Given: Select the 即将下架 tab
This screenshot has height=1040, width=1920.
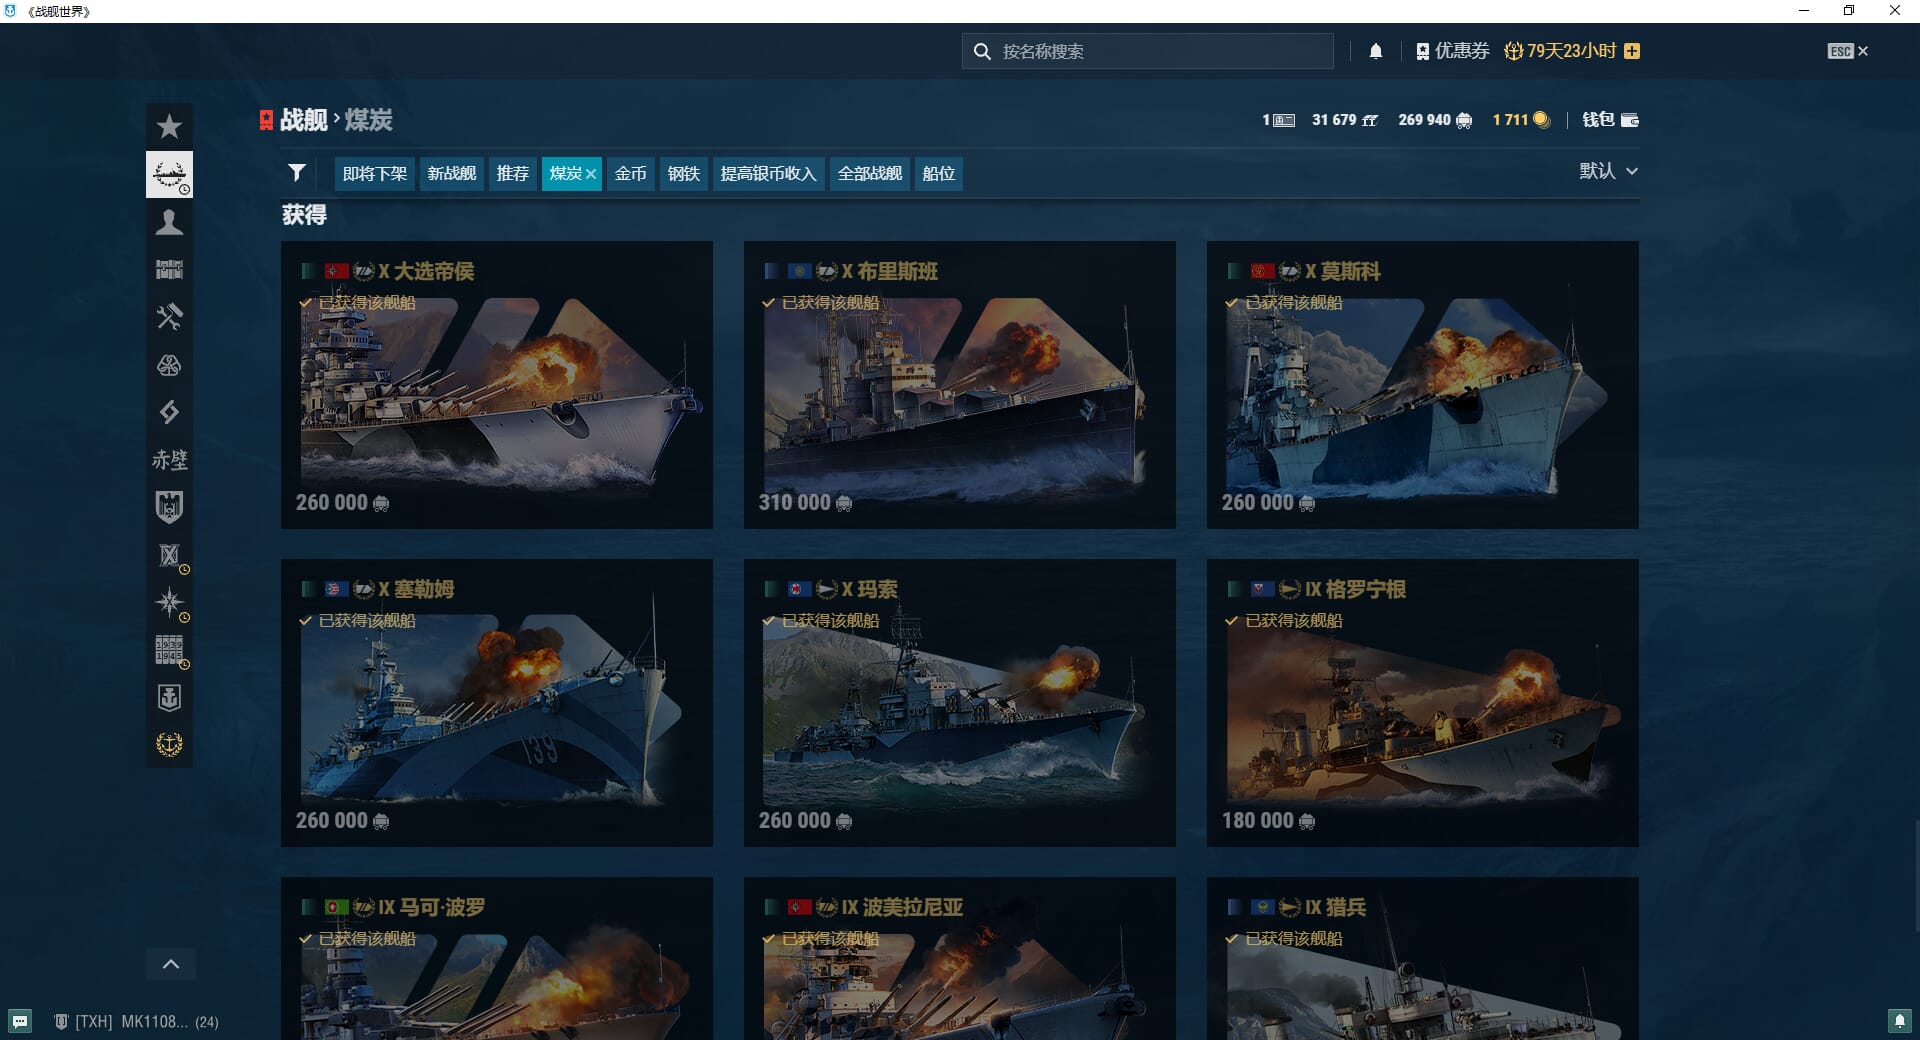Looking at the screenshot, I should pos(375,174).
